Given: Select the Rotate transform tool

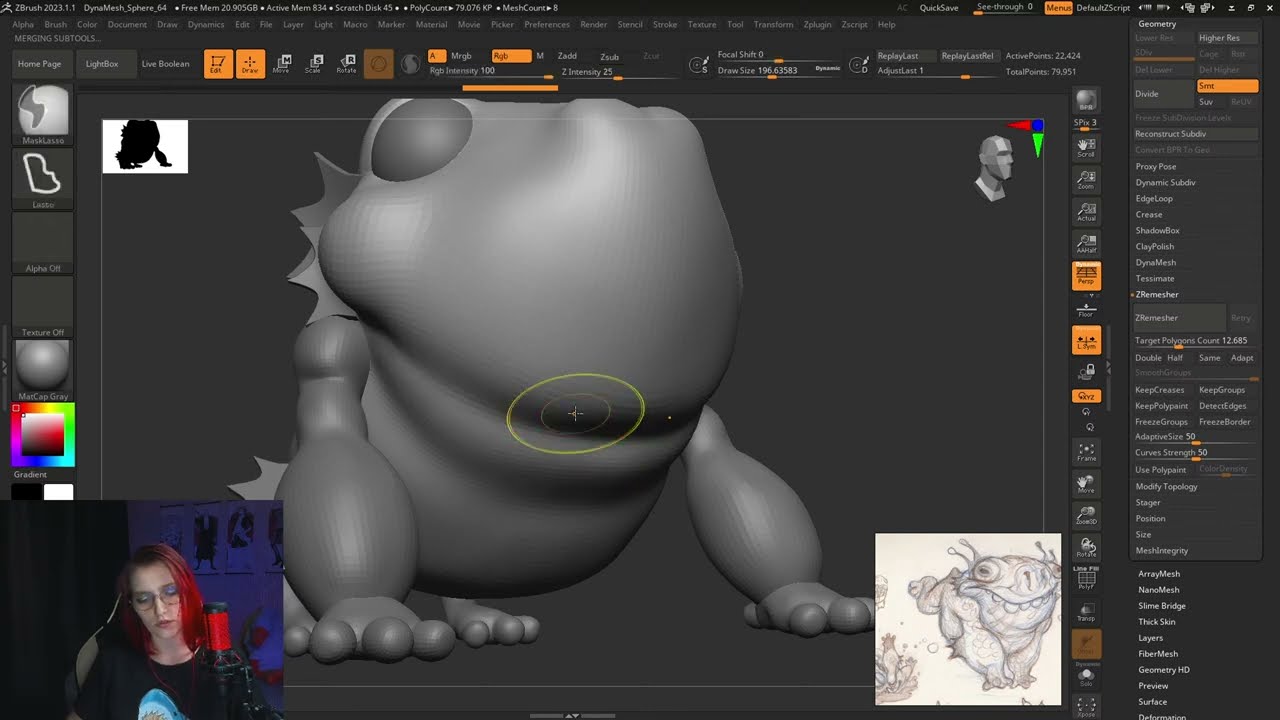Looking at the screenshot, I should [346, 64].
